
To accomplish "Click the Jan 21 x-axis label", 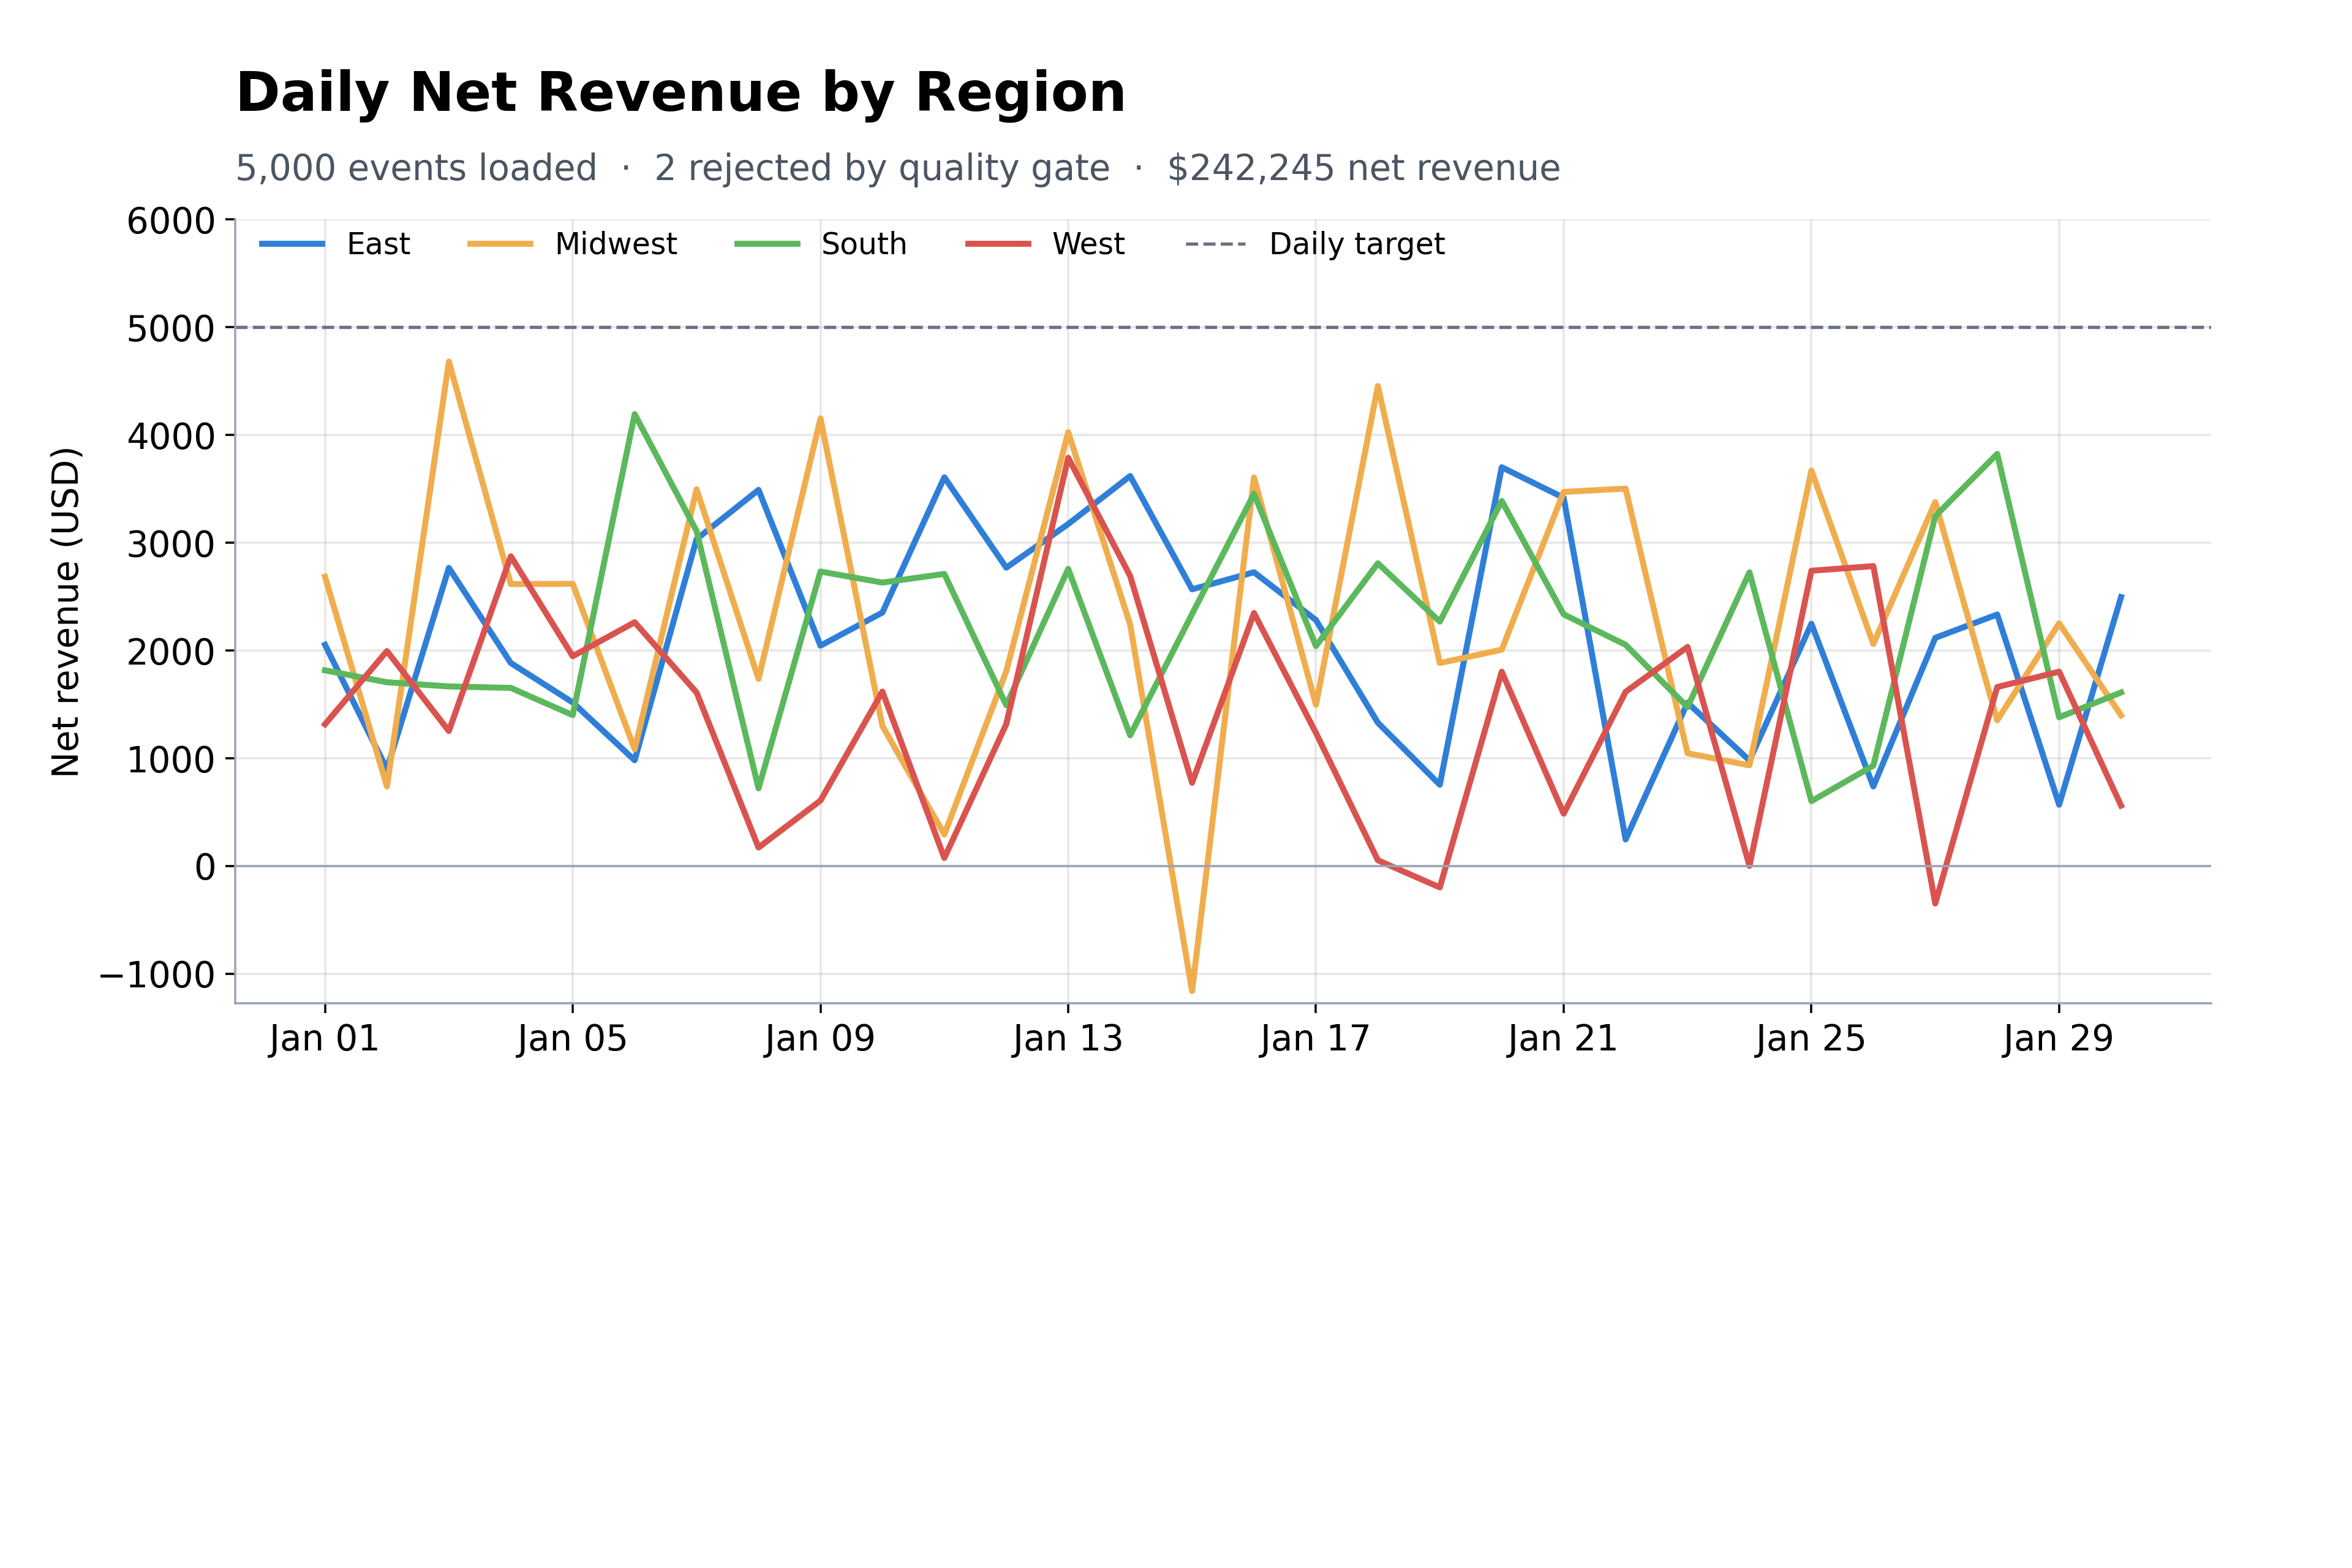I will click(1563, 1039).
